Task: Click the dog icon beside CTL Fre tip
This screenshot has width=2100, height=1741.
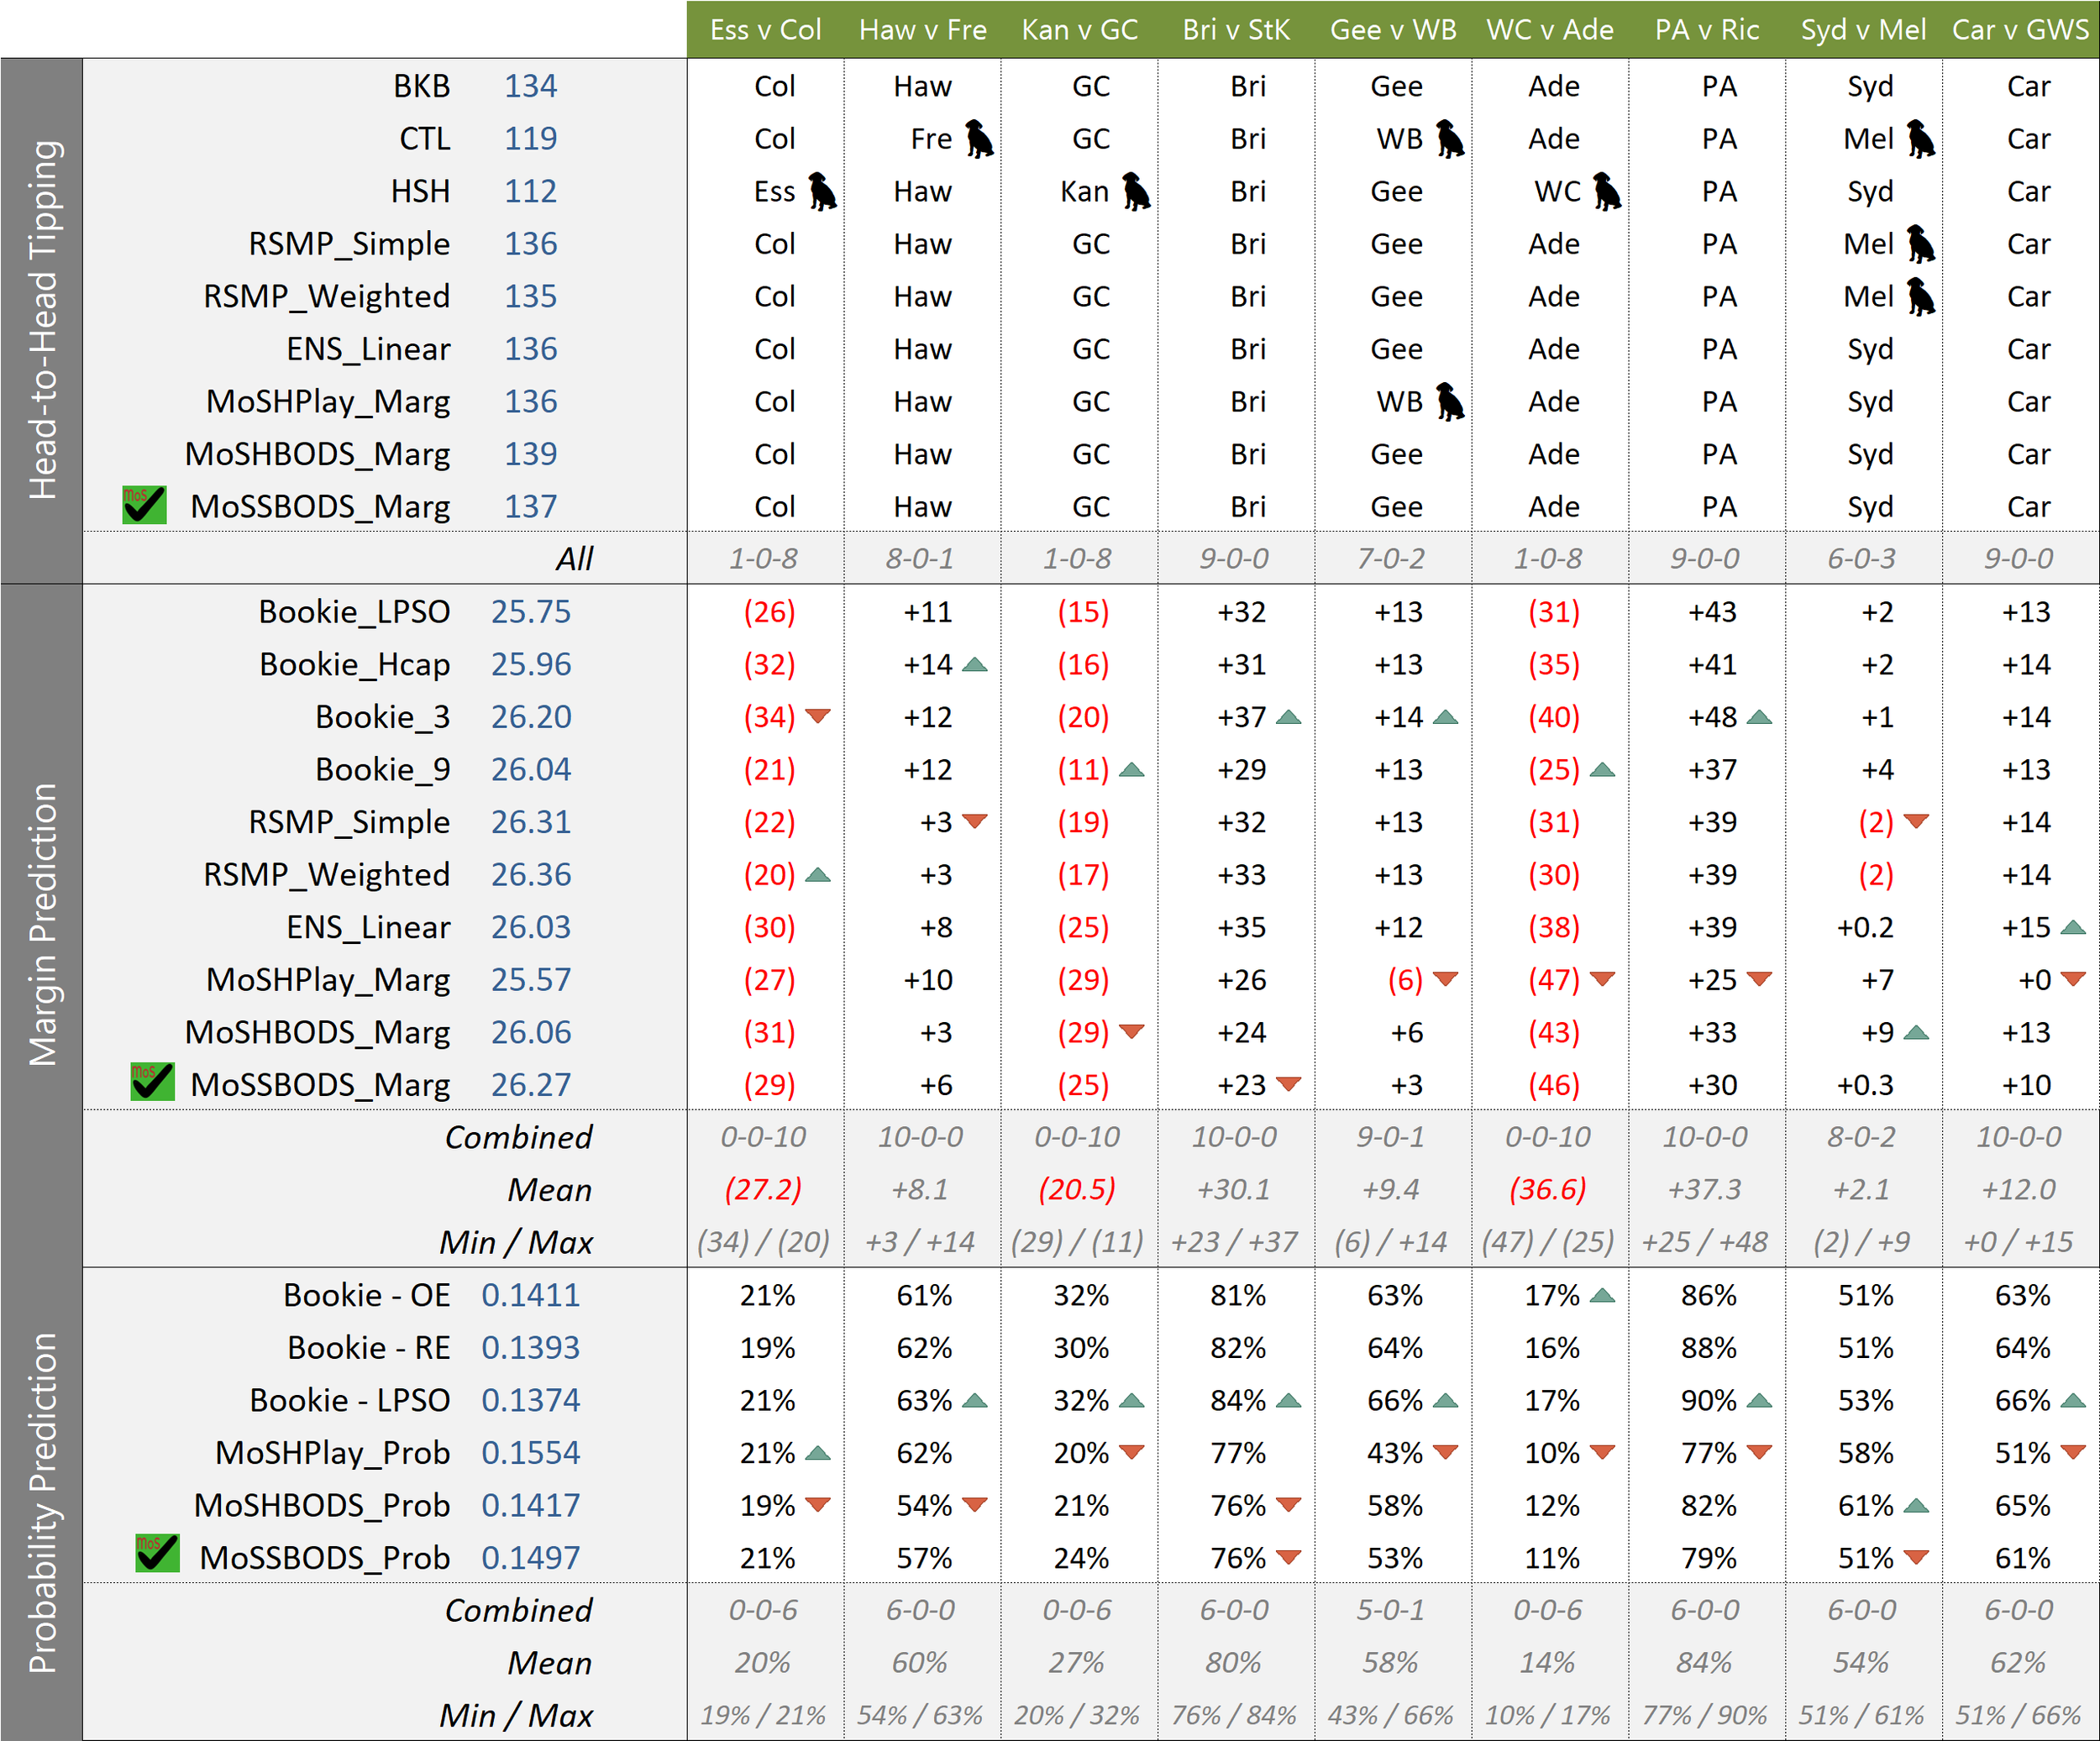Action: [x=979, y=139]
